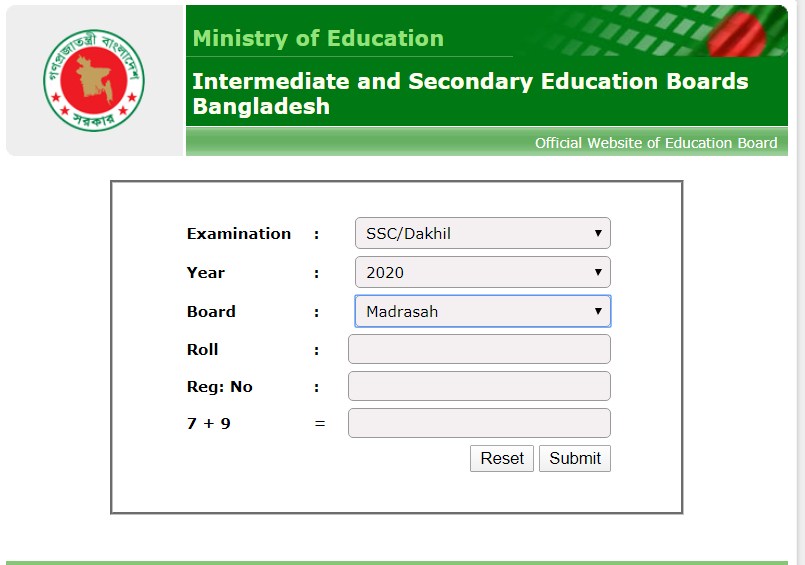Click the Year dropdown arrow
Image resolution: width=805 pixels, height=565 pixels.
pos(598,272)
